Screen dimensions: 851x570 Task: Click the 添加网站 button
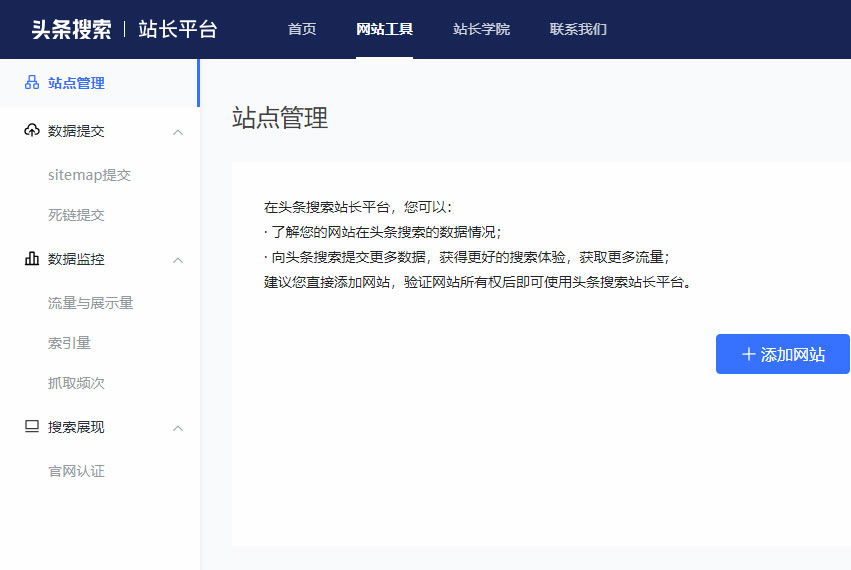point(783,354)
